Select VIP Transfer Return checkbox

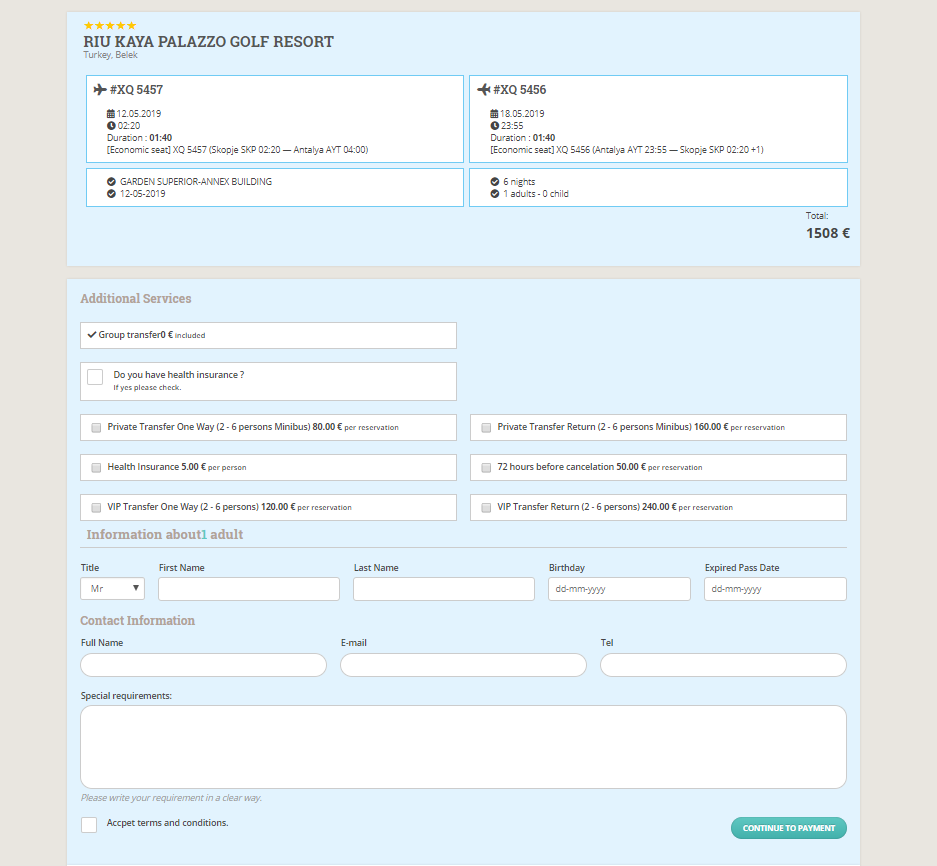tap(486, 507)
